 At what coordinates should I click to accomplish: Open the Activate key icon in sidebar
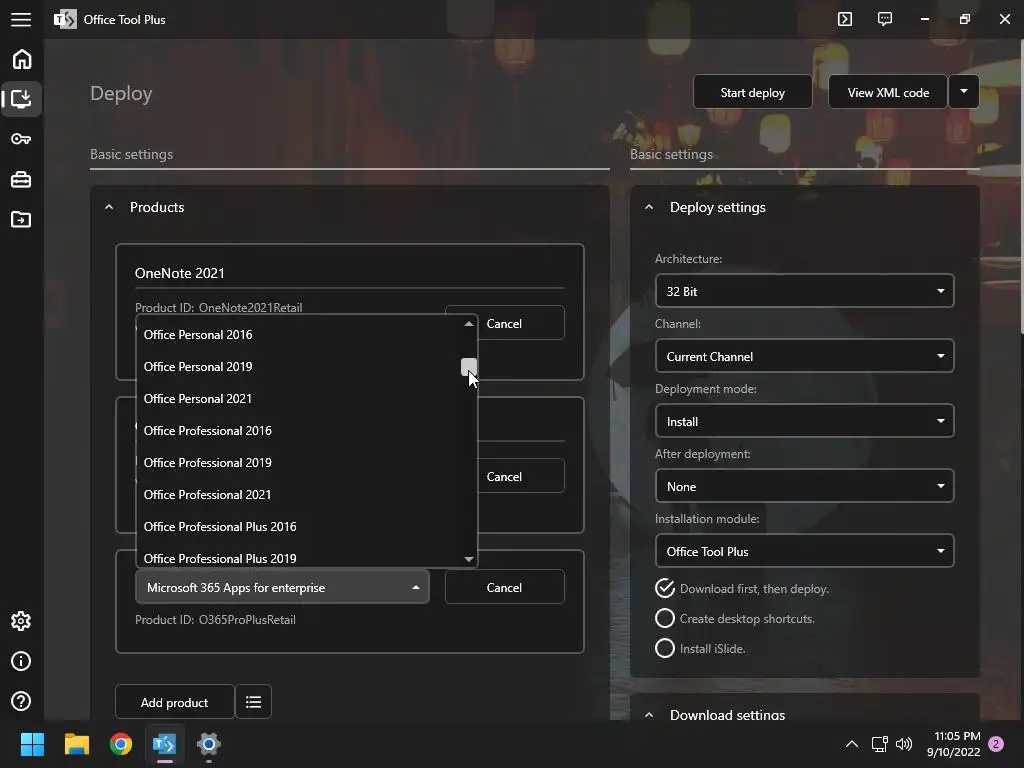click(x=21, y=139)
